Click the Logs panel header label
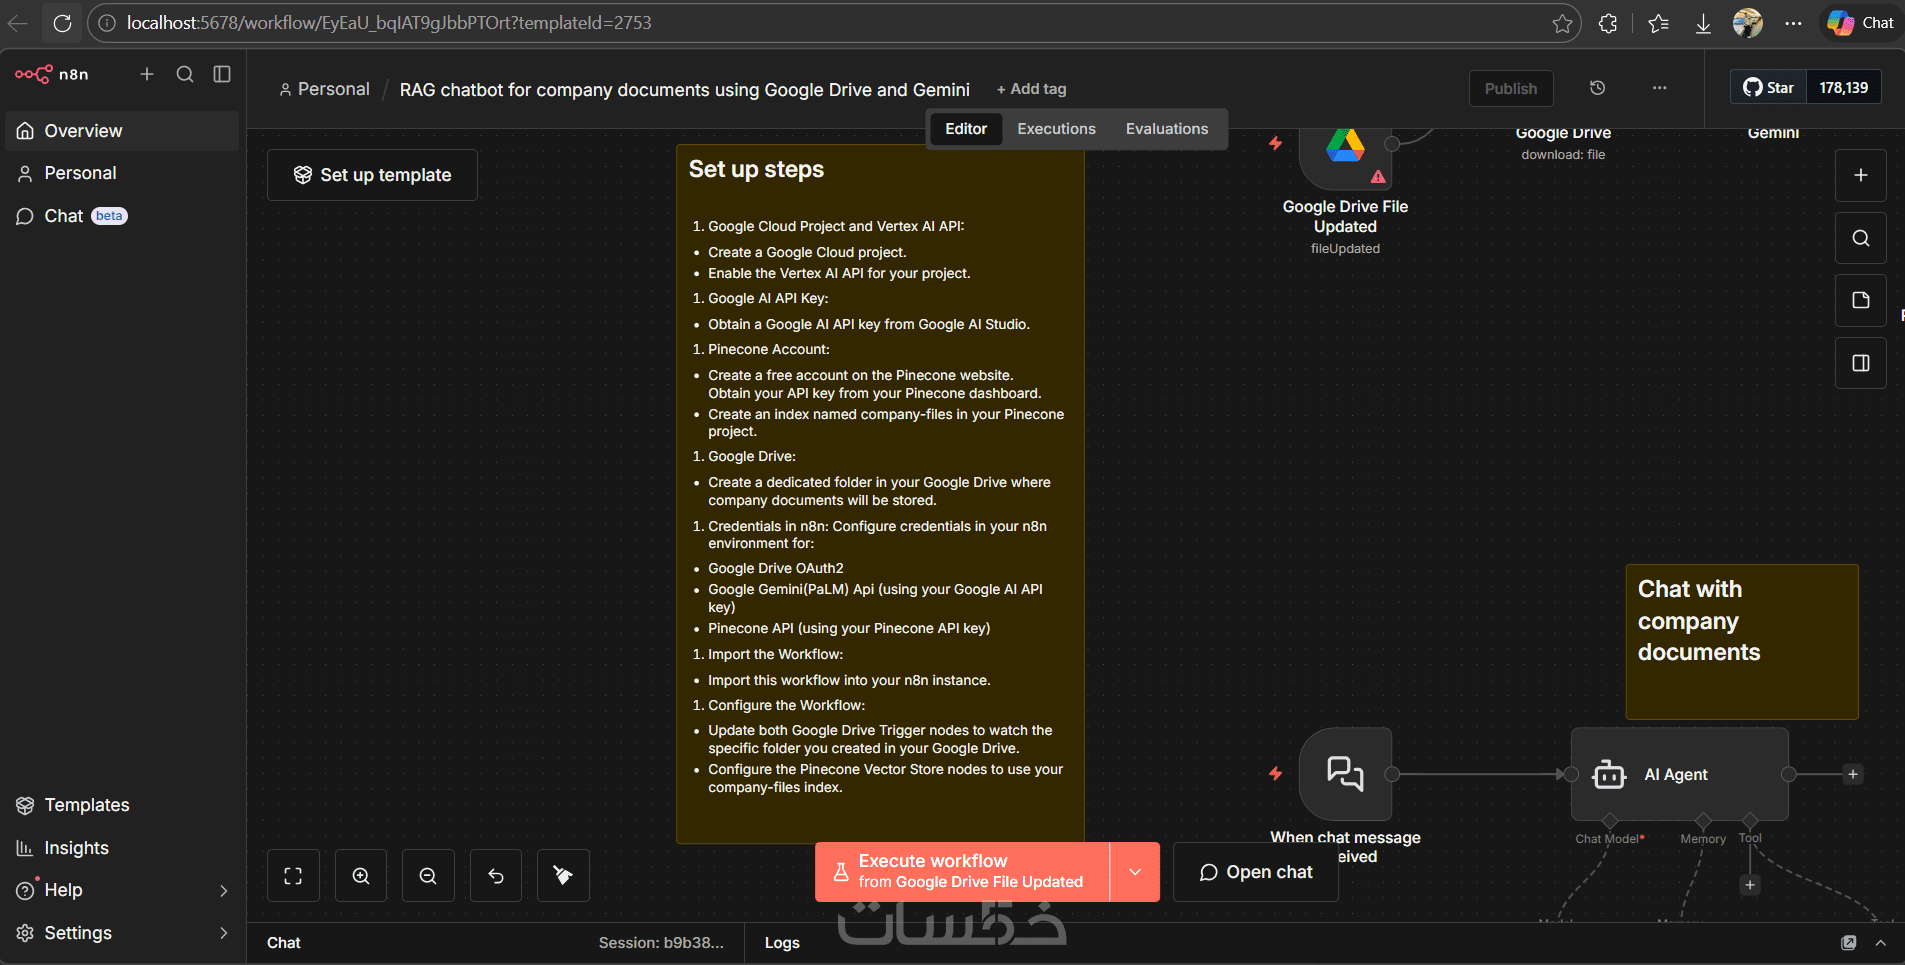 [x=782, y=943]
